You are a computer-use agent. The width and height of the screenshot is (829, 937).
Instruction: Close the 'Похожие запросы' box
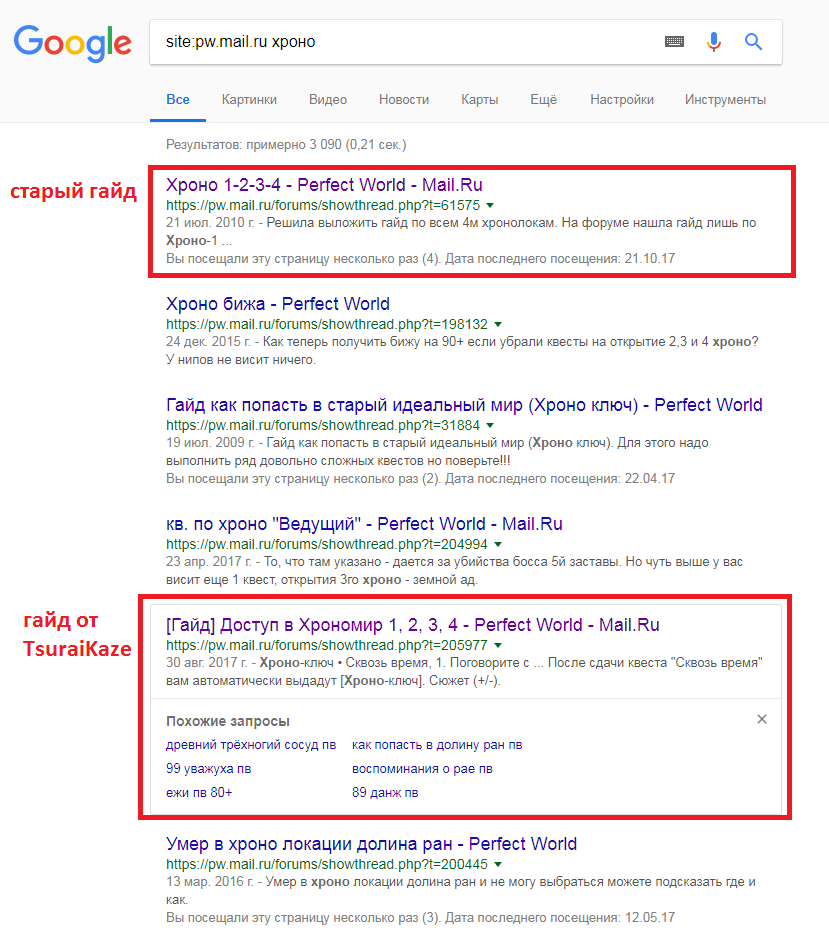tap(762, 719)
